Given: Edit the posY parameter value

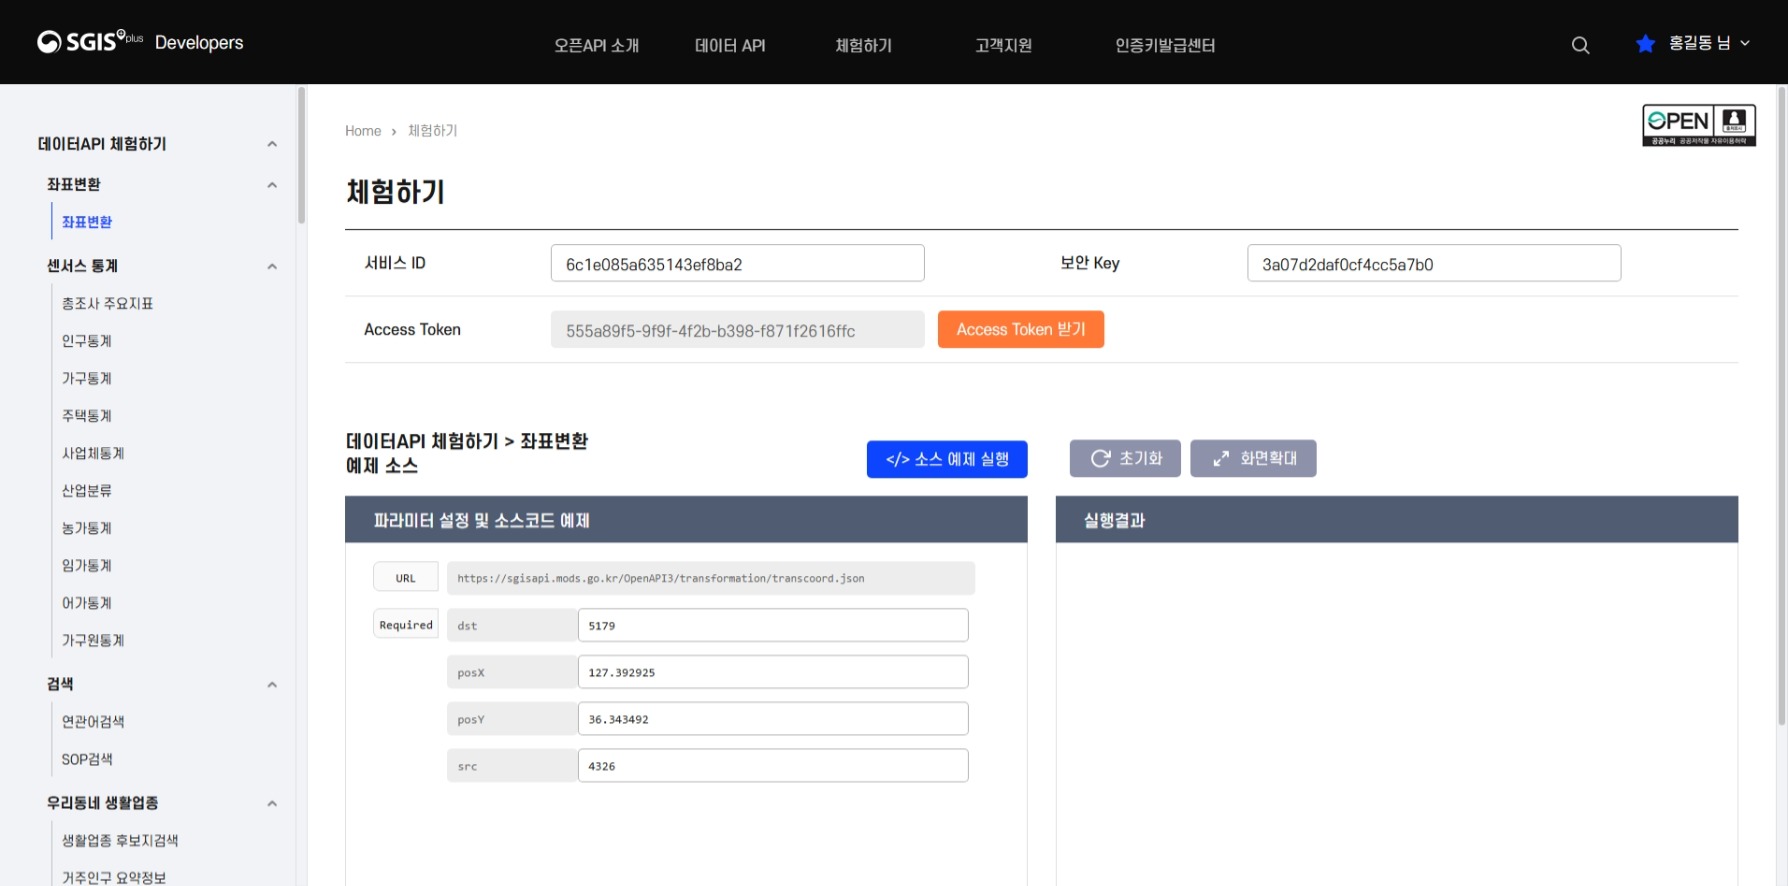Looking at the screenshot, I should coord(773,719).
